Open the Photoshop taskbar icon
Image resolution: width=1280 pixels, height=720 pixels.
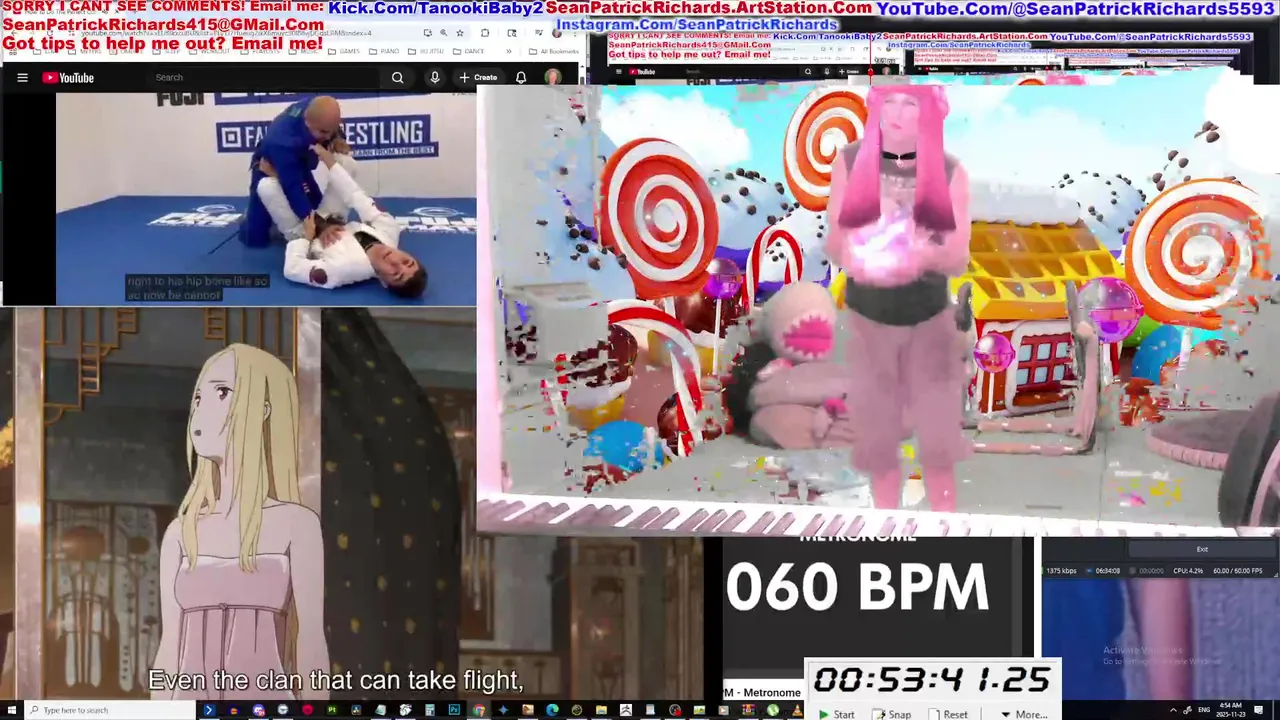pyautogui.click(x=454, y=710)
